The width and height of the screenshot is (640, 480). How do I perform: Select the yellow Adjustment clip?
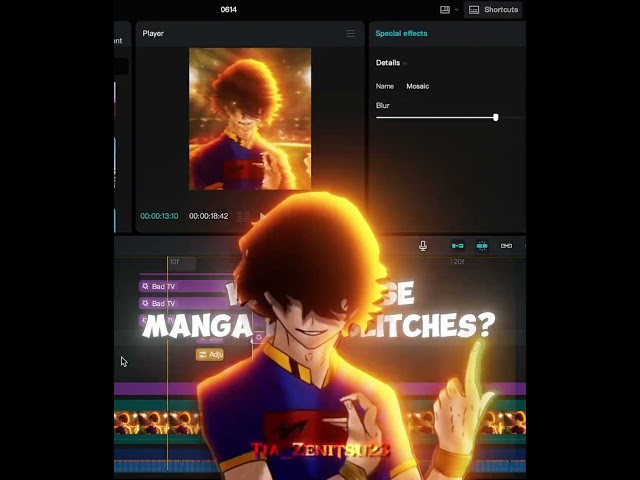pyautogui.click(x=210, y=354)
